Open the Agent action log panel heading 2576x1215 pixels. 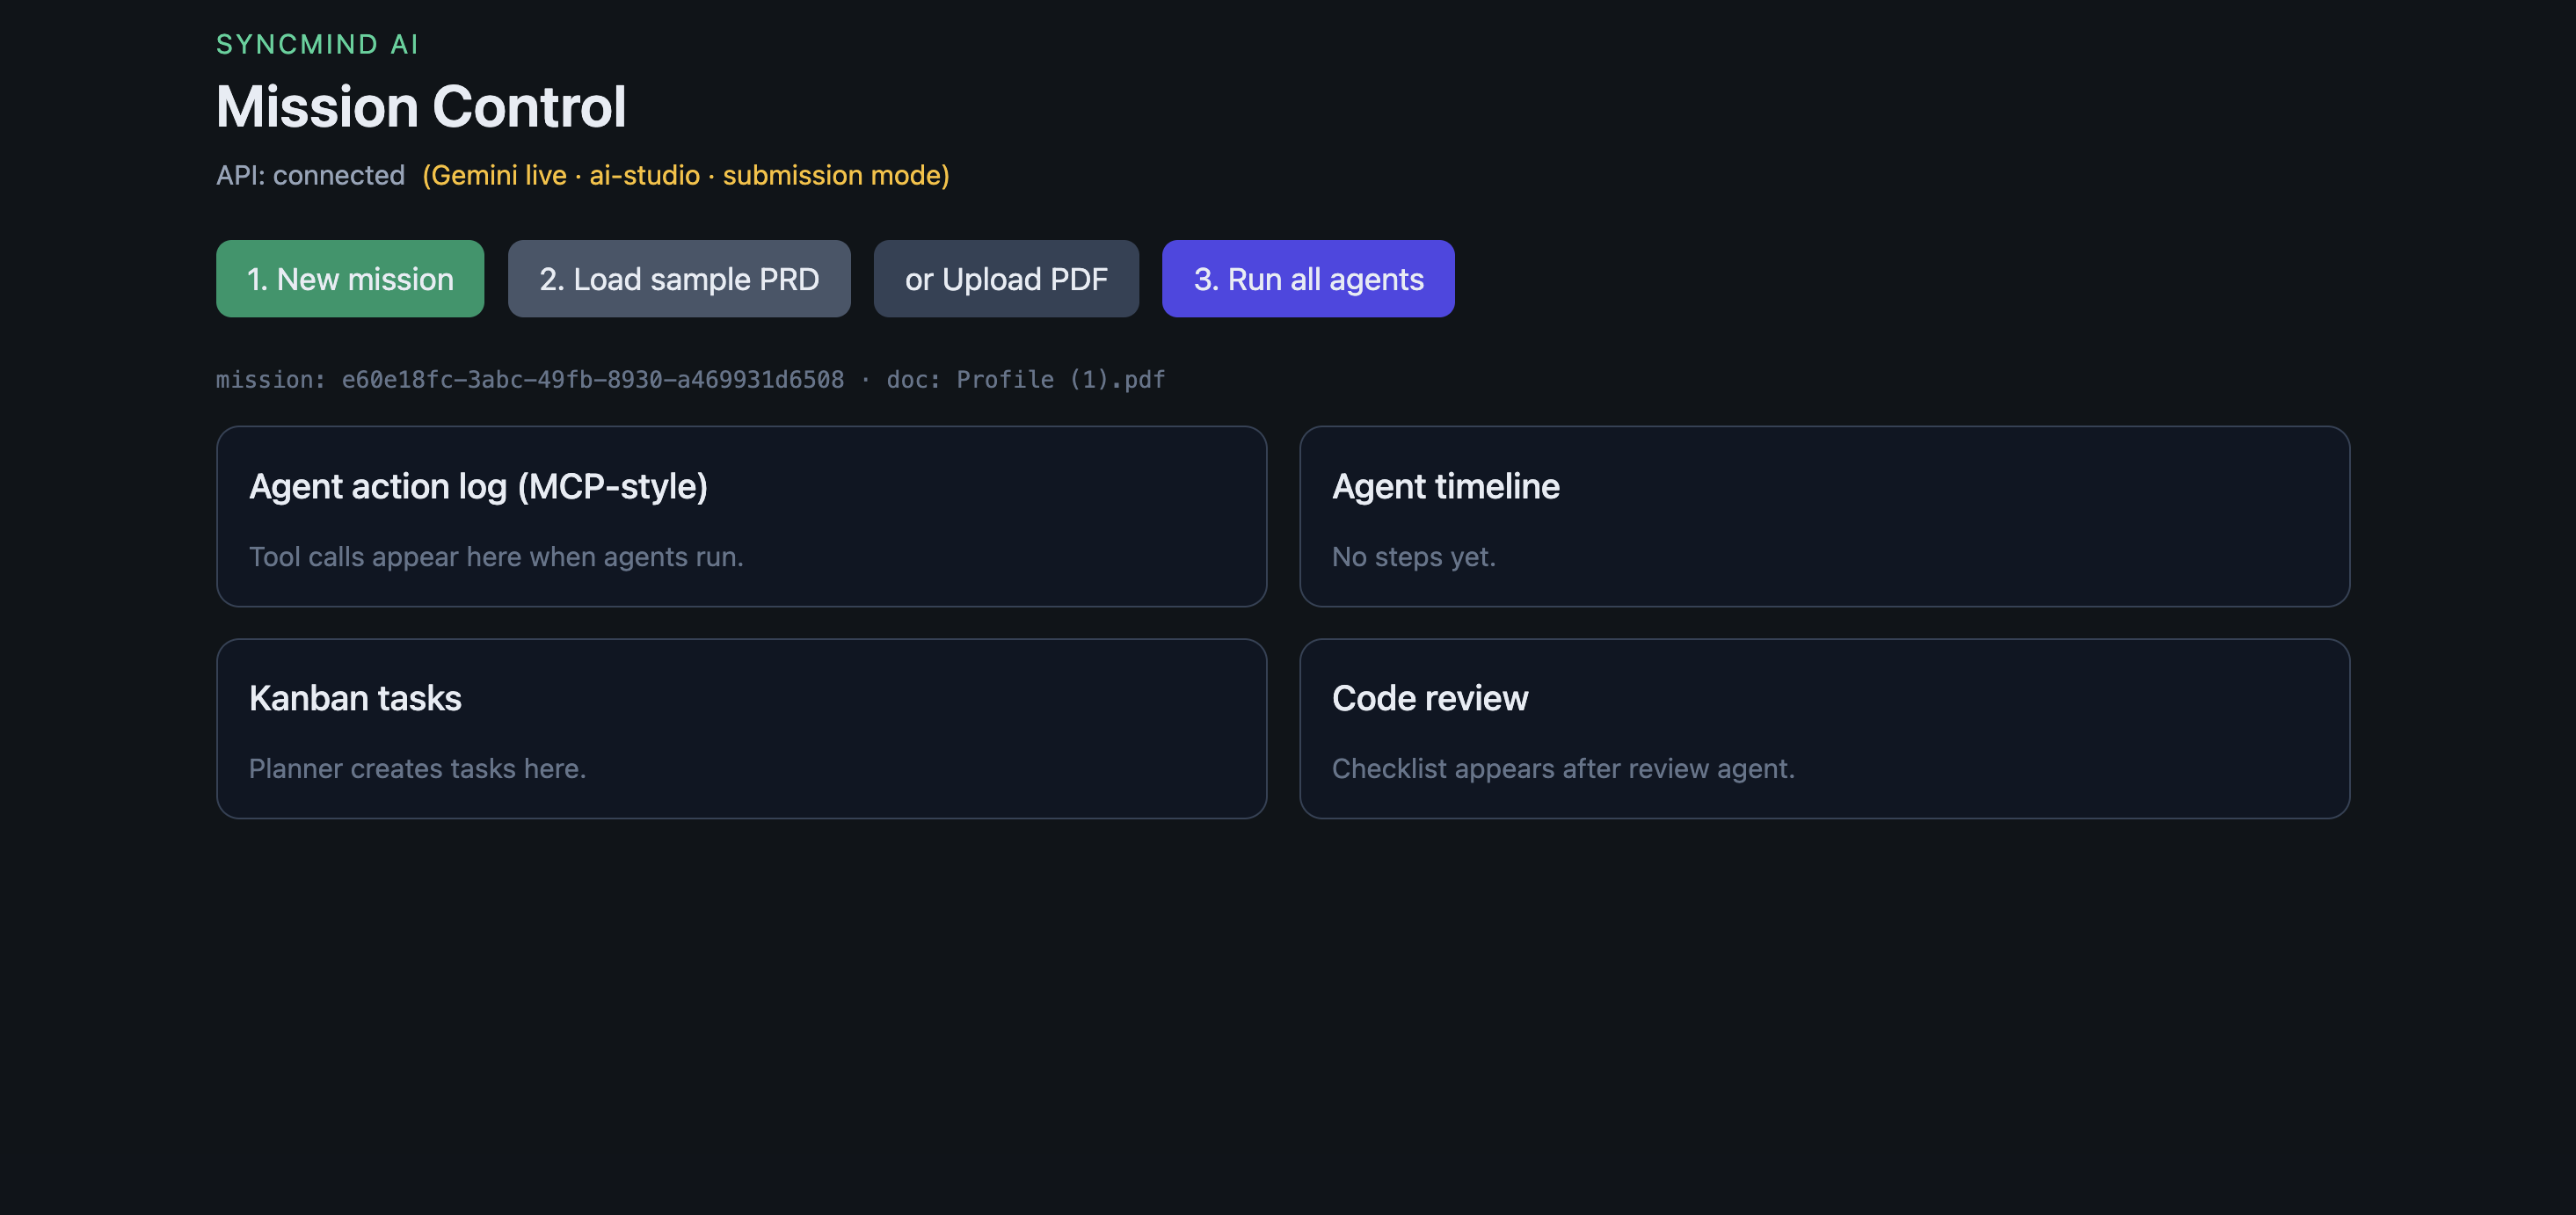click(478, 486)
